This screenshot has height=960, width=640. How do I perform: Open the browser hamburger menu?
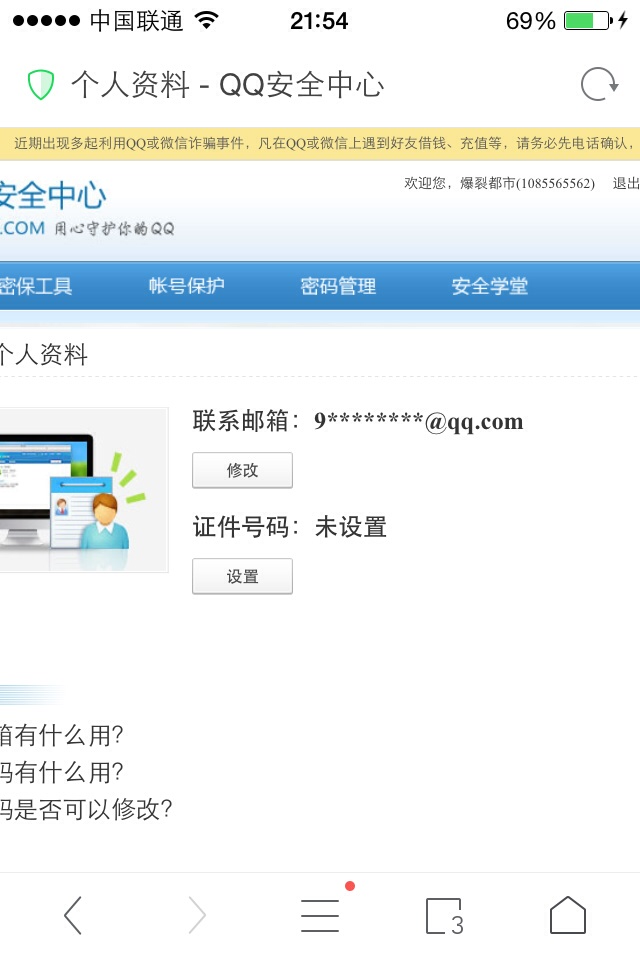pos(320,915)
